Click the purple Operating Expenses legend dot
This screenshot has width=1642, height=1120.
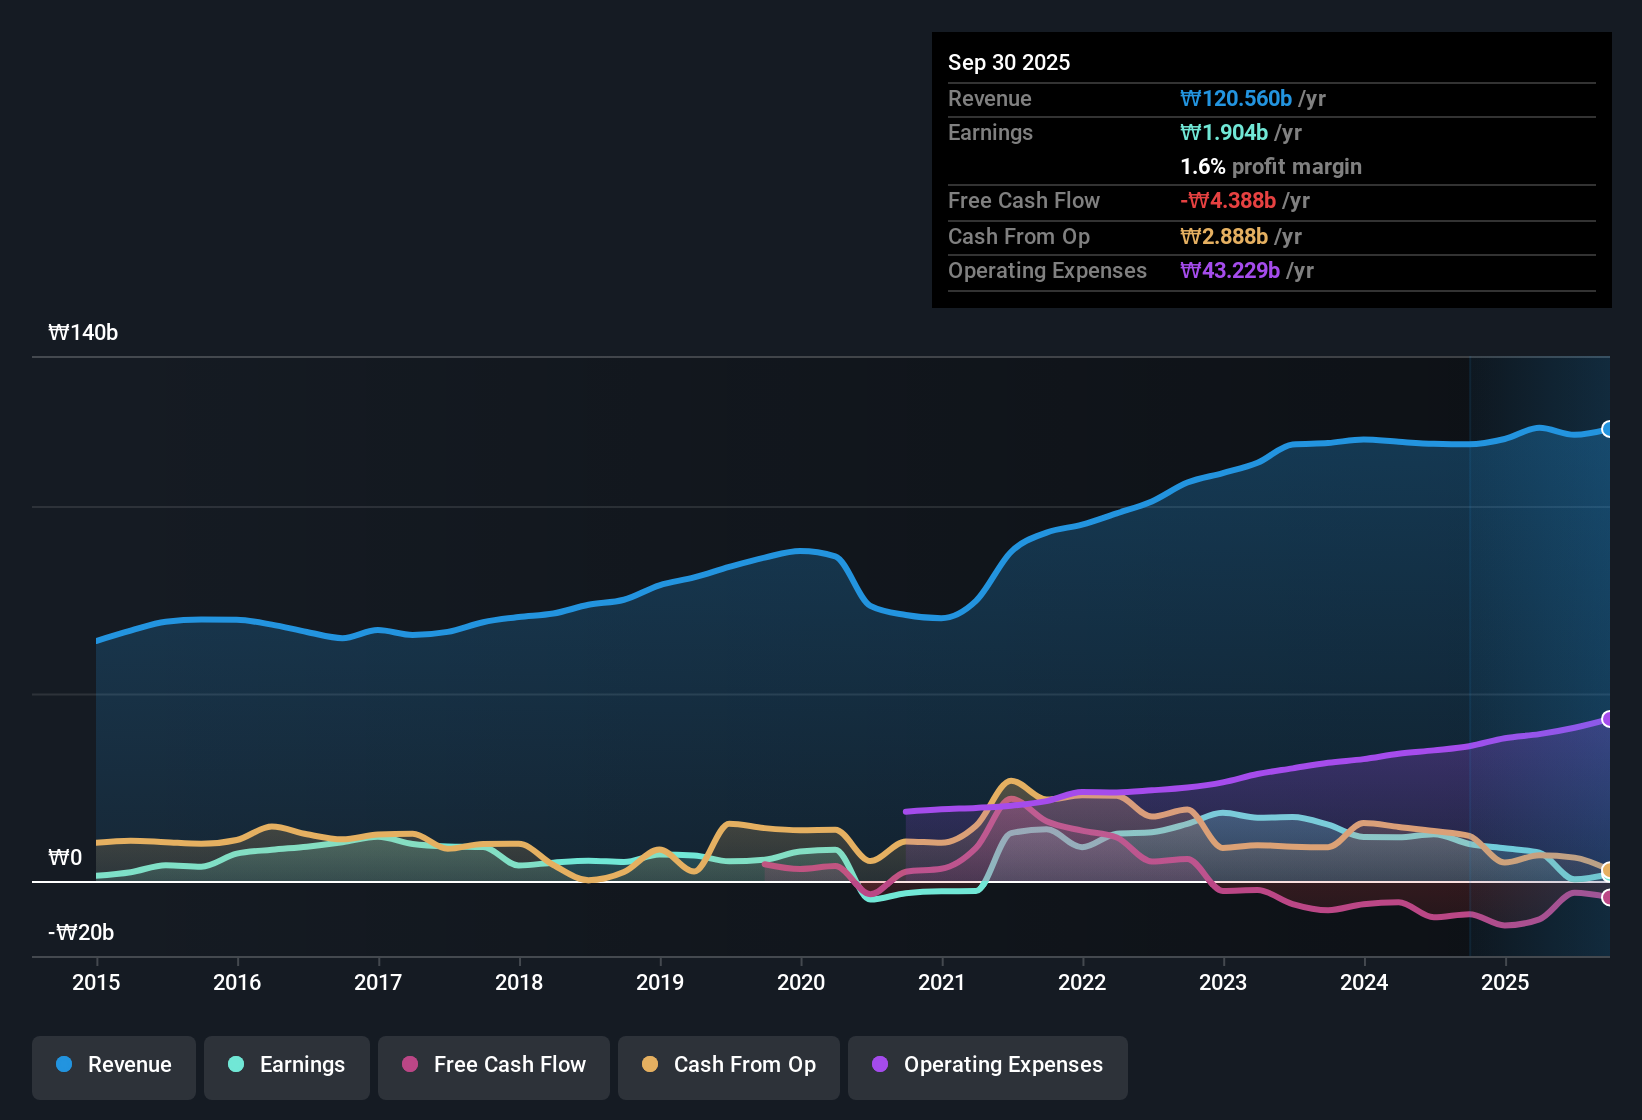pyautogui.click(x=880, y=1065)
